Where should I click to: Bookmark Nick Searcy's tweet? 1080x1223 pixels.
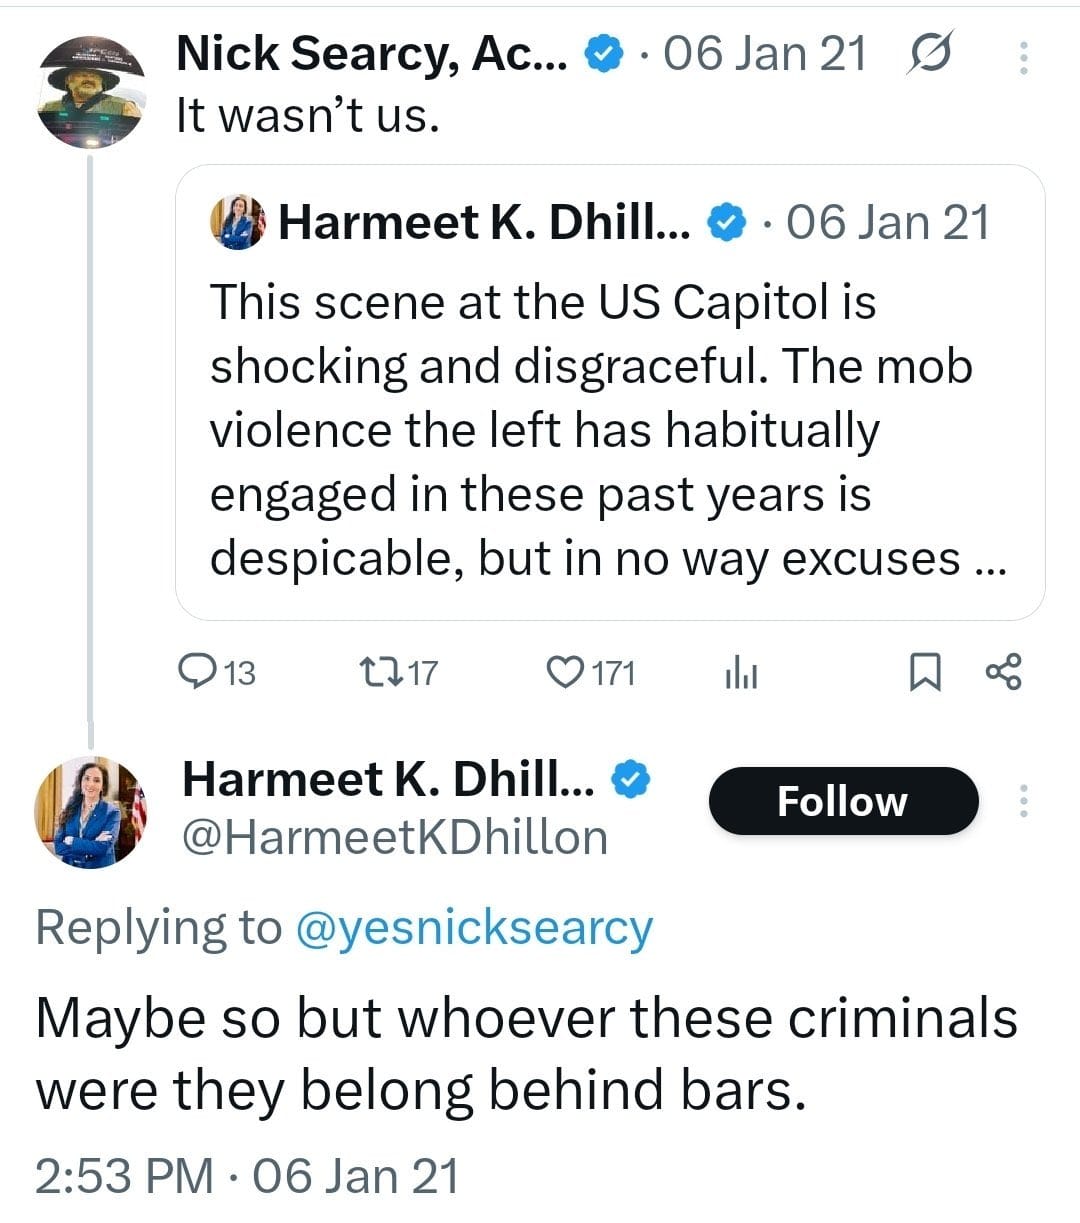click(924, 672)
